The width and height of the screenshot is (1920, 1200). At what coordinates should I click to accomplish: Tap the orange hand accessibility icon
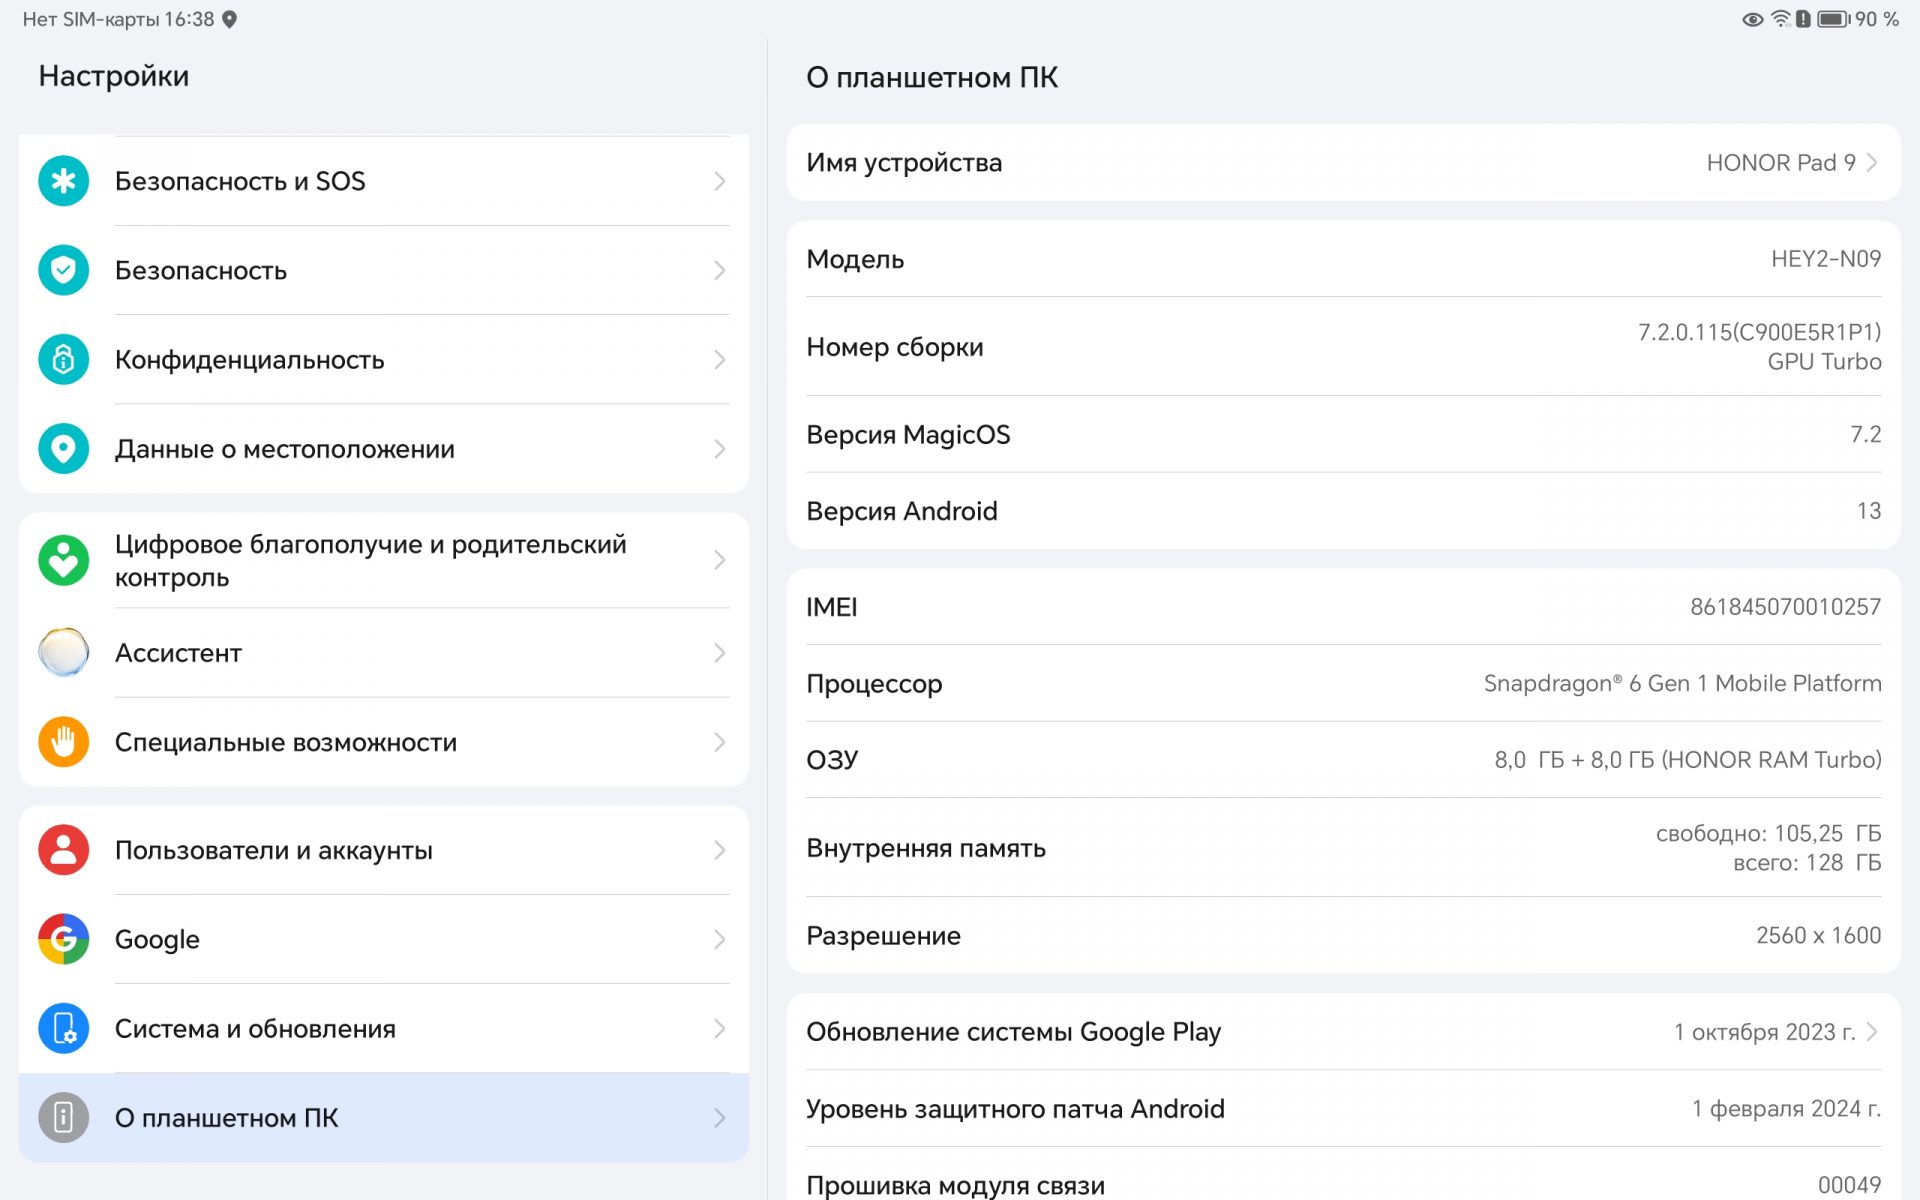[x=63, y=742]
